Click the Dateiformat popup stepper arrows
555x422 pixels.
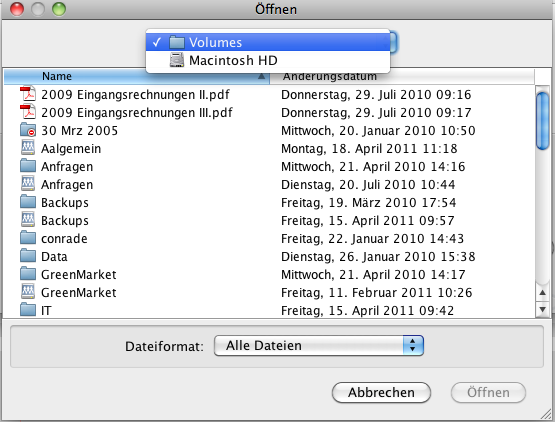[x=413, y=346]
